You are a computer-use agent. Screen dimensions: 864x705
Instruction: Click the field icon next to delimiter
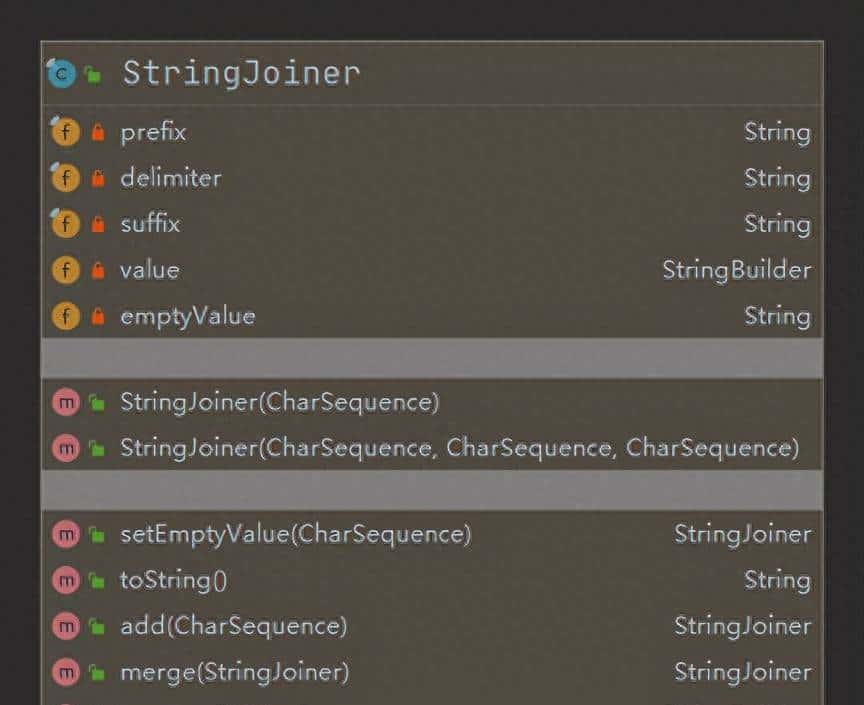pyautogui.click(x=65, y=178)
